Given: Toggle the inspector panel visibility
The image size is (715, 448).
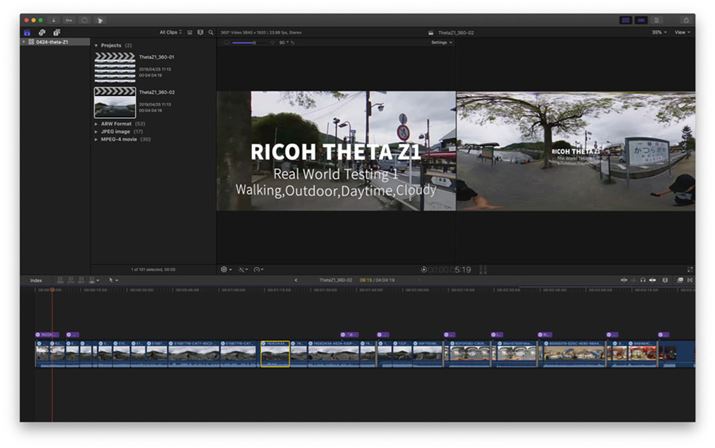Looking at the screenshot, I should click(x=657, y=19).
